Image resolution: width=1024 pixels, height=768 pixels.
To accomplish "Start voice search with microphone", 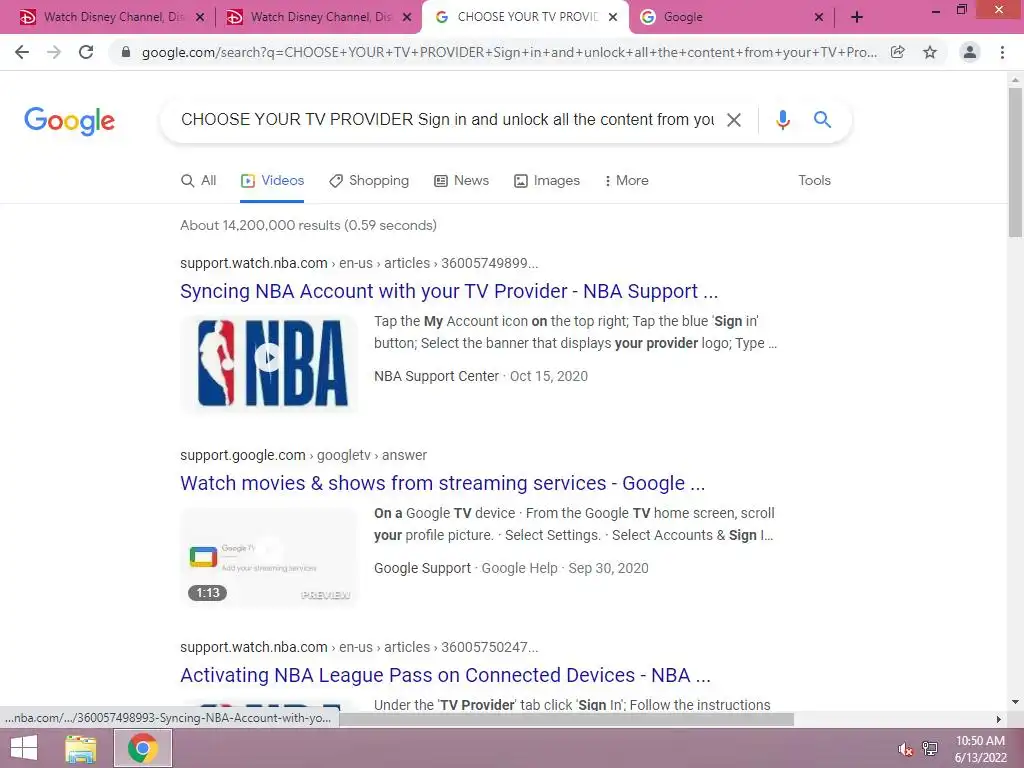I will 782,120.
